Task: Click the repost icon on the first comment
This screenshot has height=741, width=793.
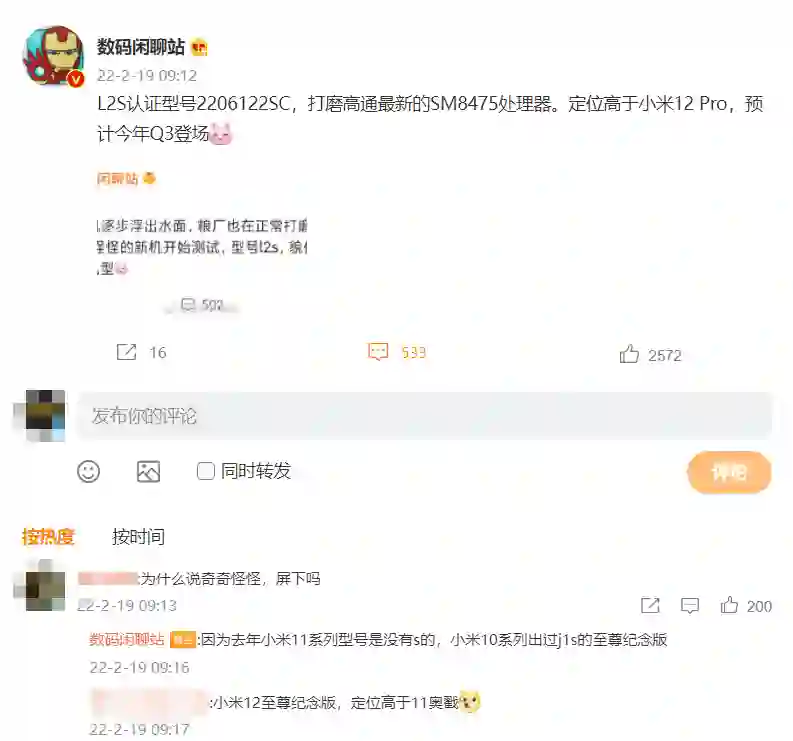Action: (x=650, y=605)
